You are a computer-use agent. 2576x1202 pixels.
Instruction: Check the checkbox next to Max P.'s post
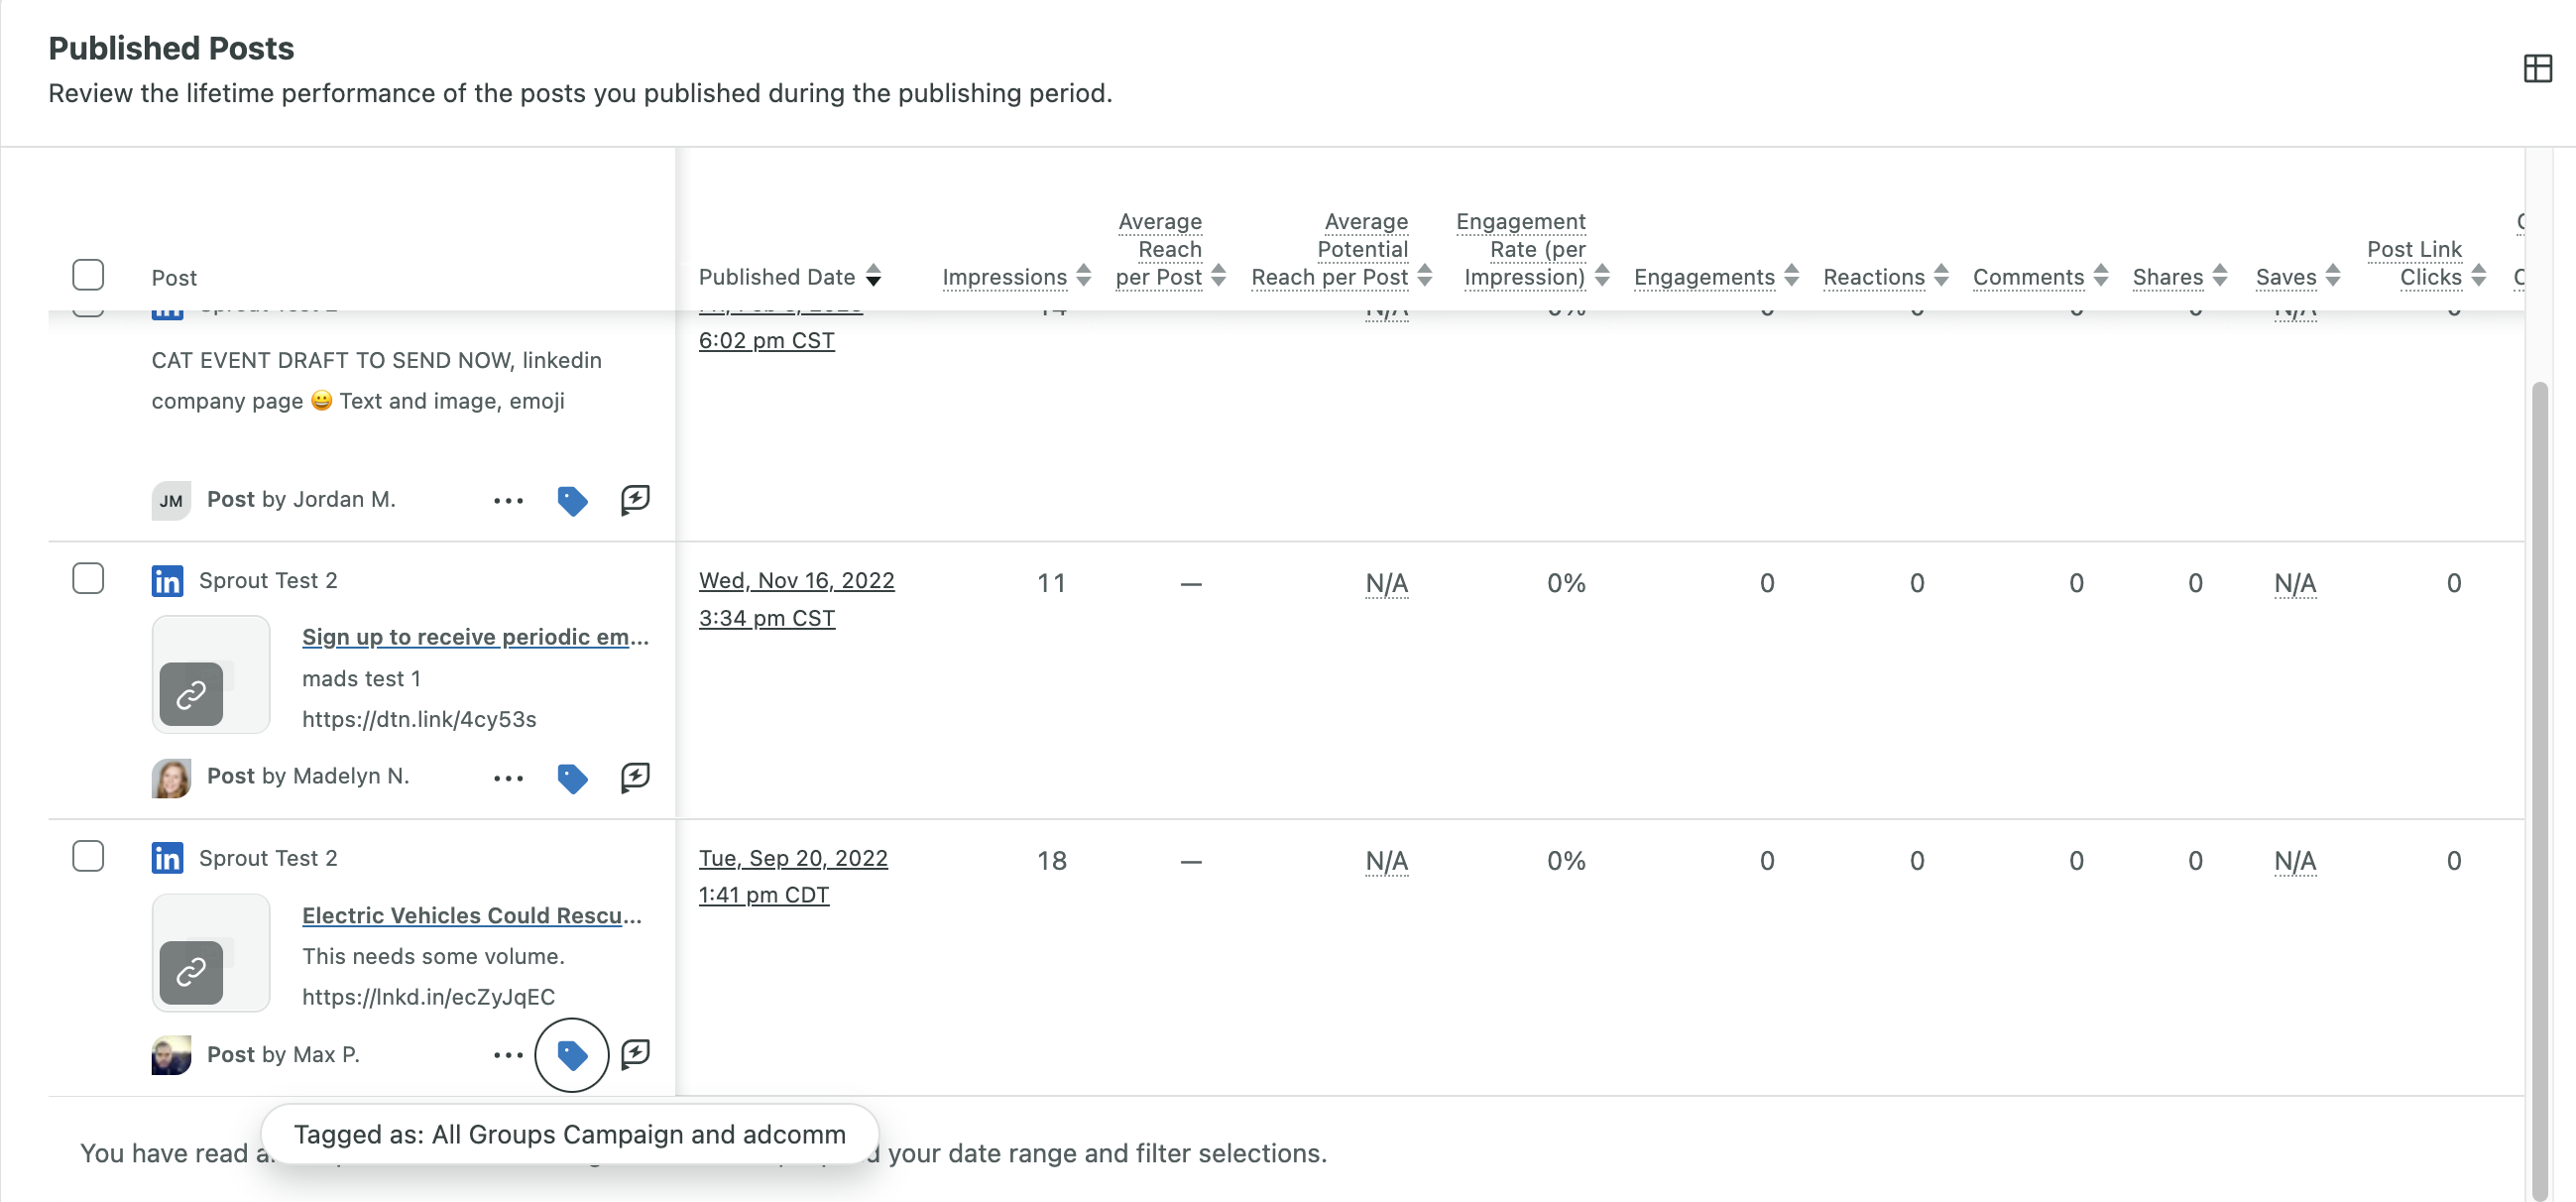click(88, 856)
